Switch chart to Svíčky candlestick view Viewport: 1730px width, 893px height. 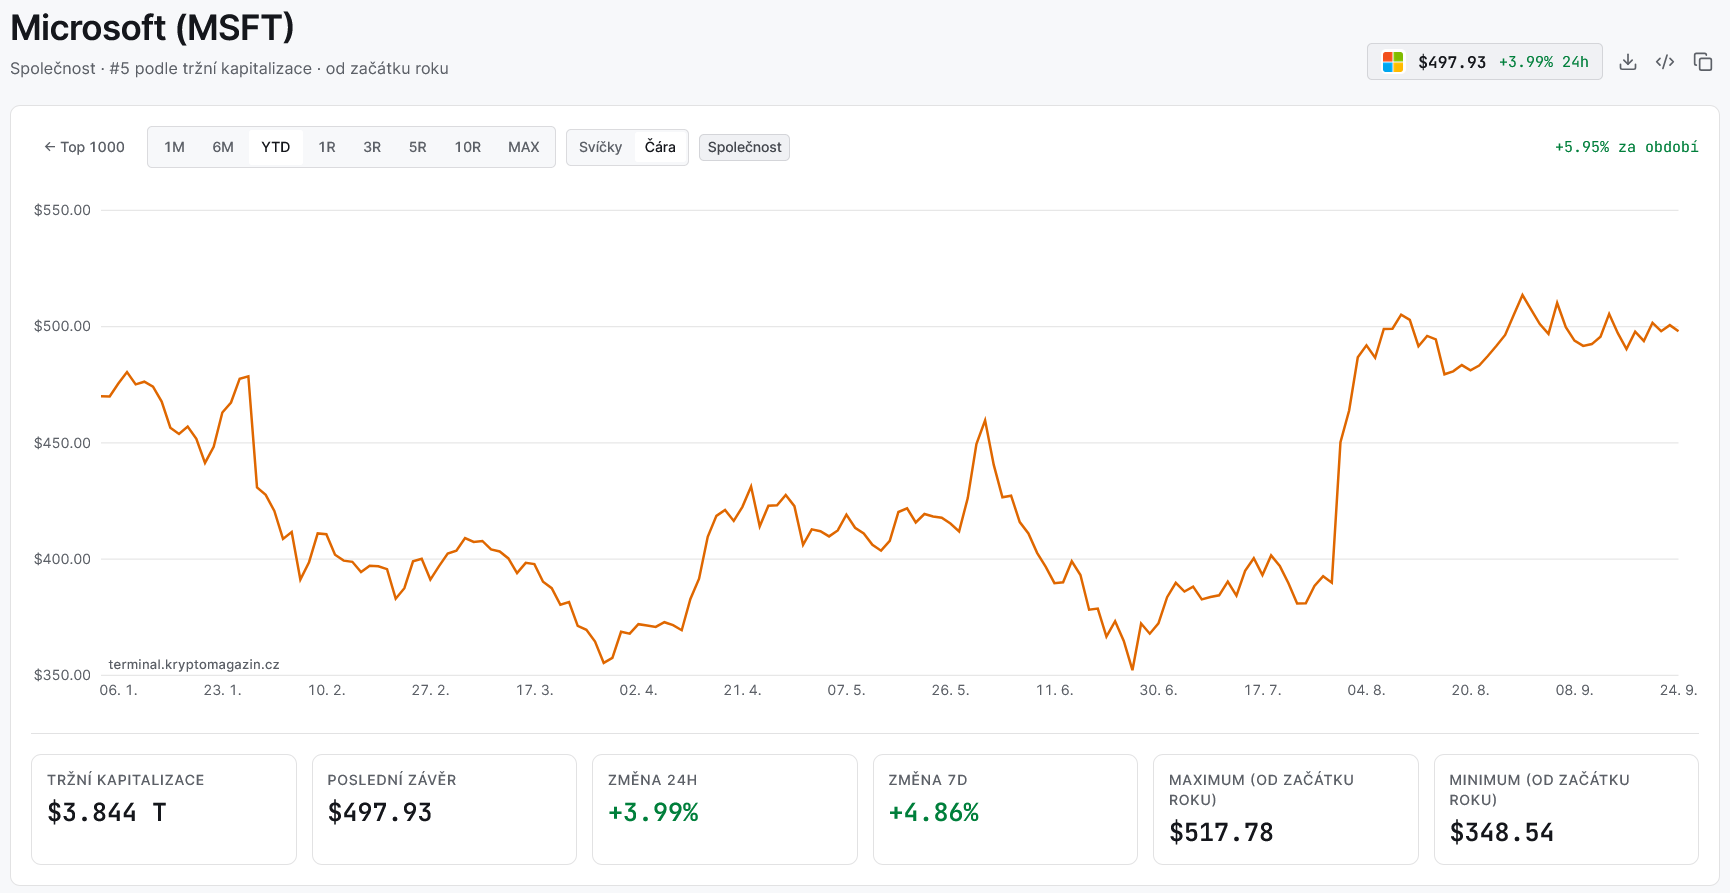coord(601,147)
